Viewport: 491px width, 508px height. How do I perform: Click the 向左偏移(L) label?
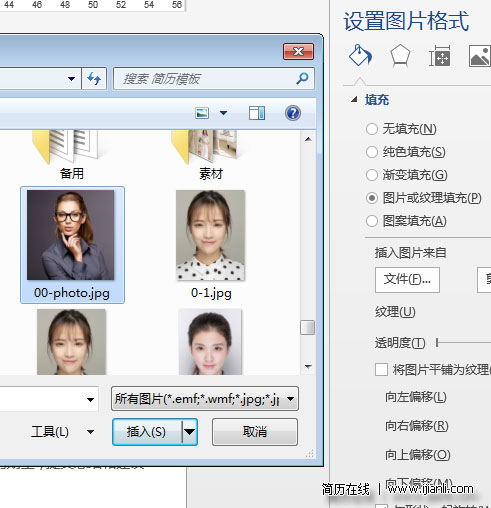[416, 397]
